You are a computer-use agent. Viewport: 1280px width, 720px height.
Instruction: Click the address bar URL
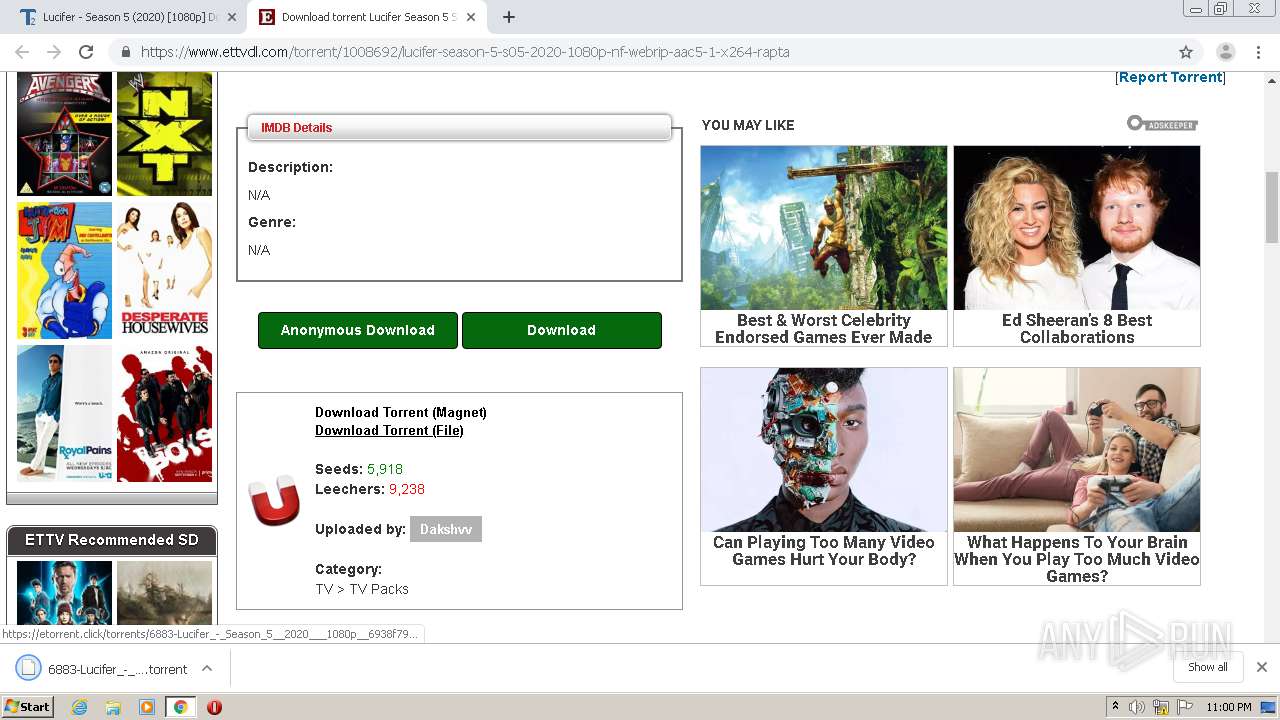465,52
